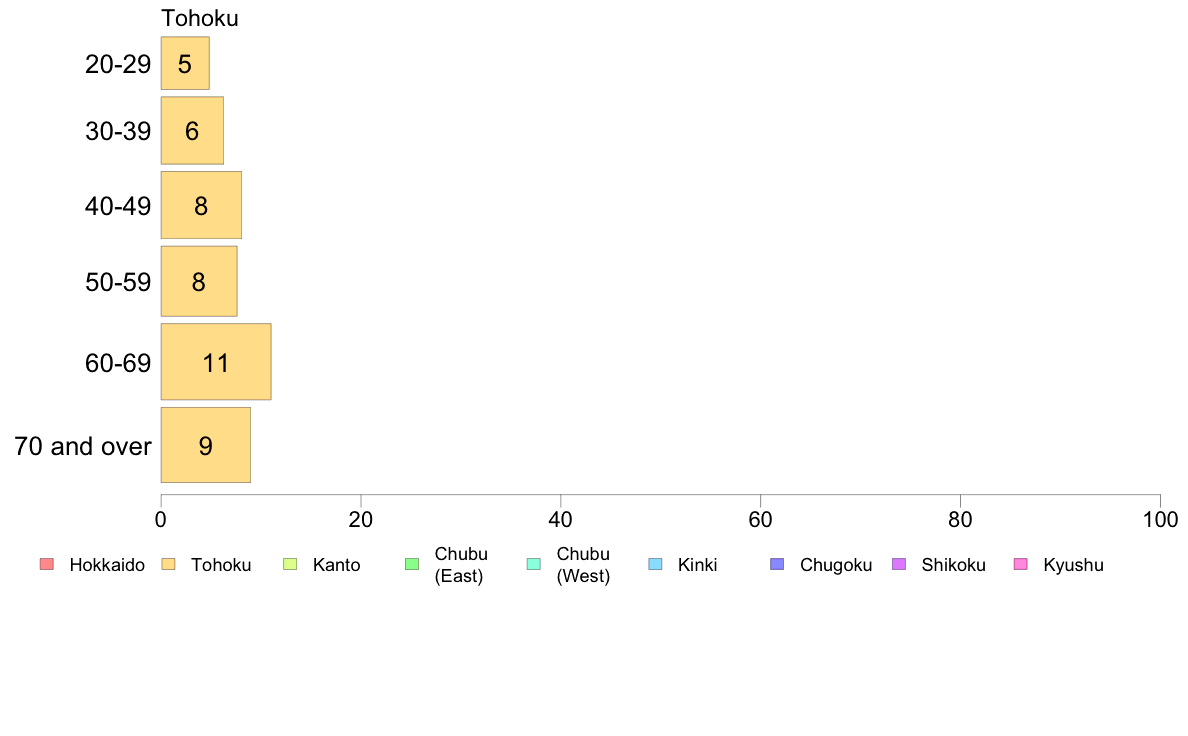Select the Shikoku legend swatch
This screenshot has width=1188, height=736.
pyautogui.click(x=899, y=564)
